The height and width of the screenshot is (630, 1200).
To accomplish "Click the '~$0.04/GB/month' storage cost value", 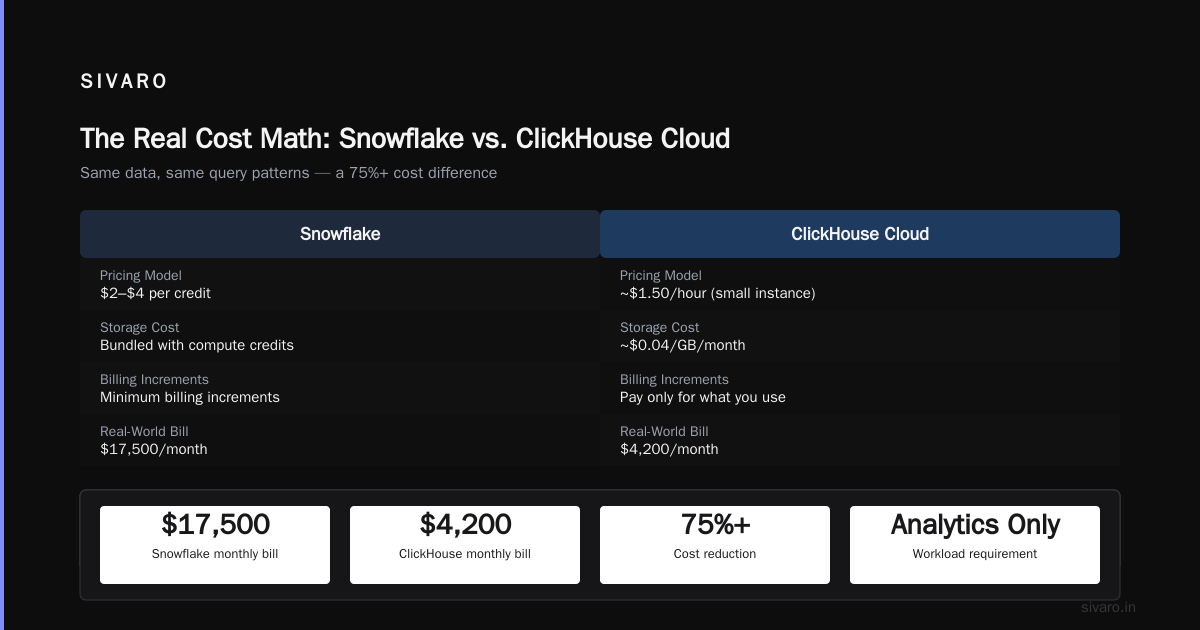I will click(x=683, y=346).
